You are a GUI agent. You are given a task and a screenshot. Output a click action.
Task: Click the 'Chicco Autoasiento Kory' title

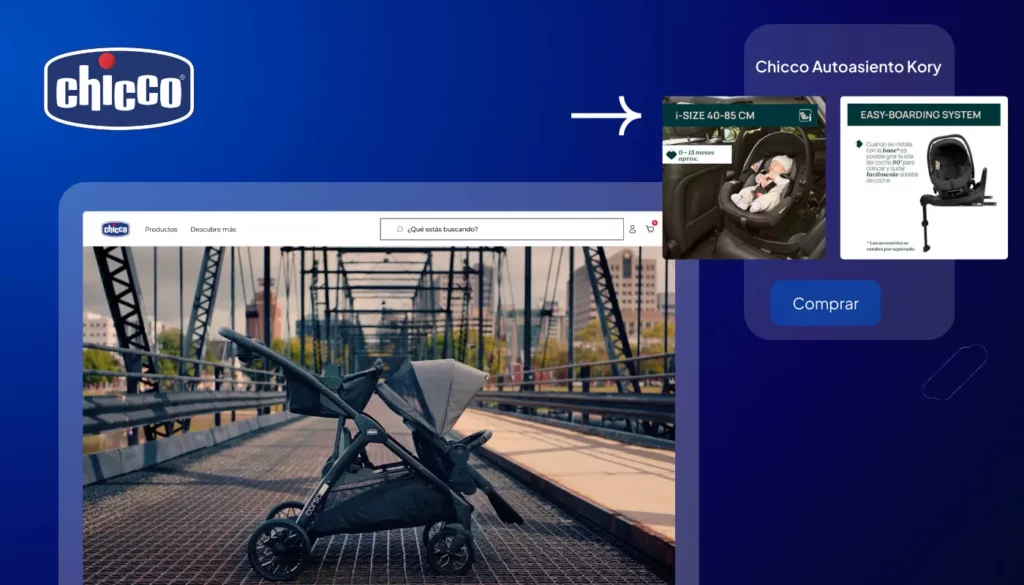click(x=848, y=67)
